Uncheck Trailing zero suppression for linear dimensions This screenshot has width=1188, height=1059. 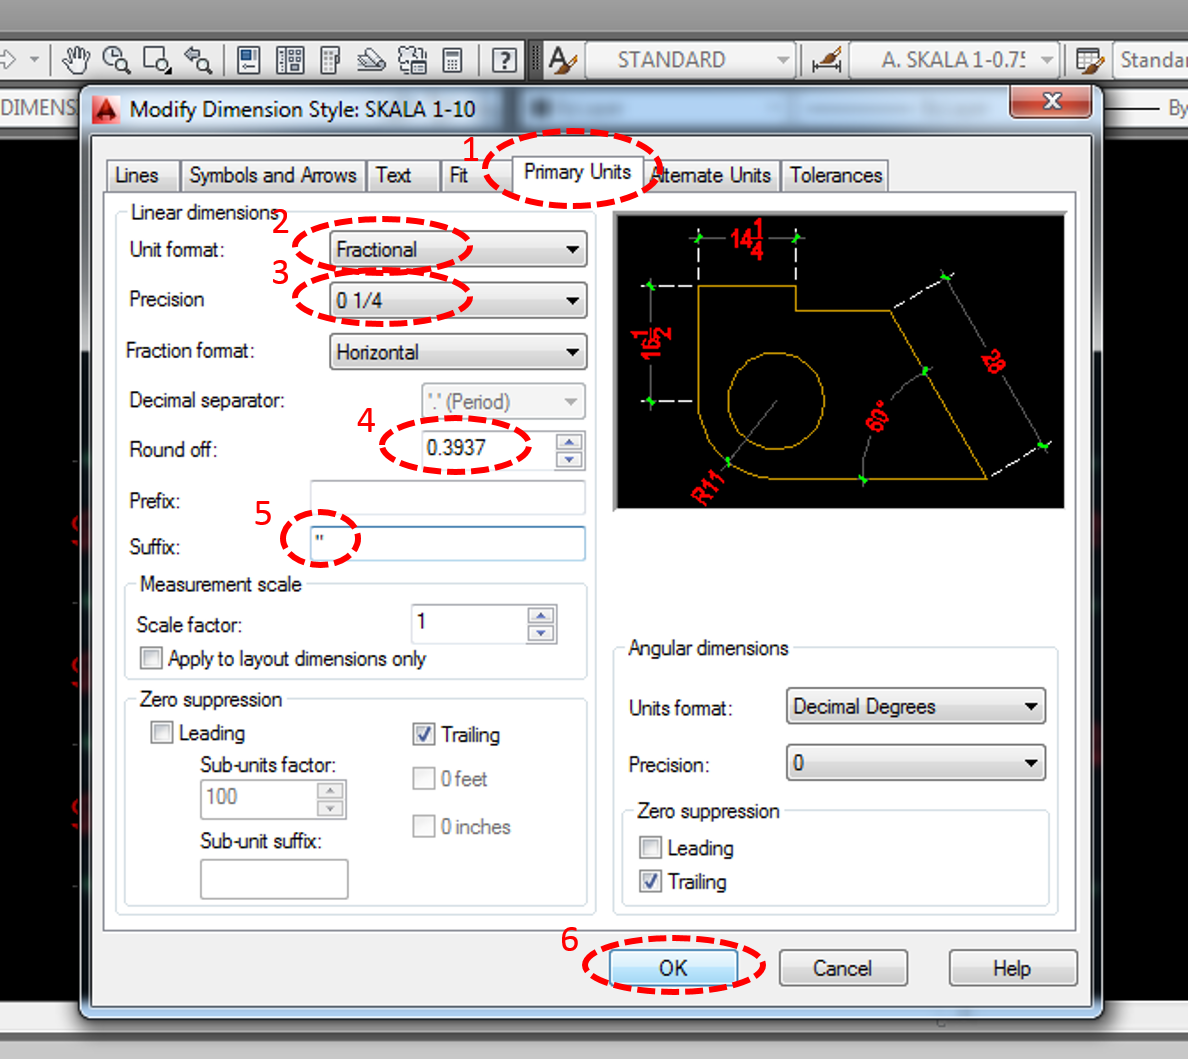click(x=424, y=735)
